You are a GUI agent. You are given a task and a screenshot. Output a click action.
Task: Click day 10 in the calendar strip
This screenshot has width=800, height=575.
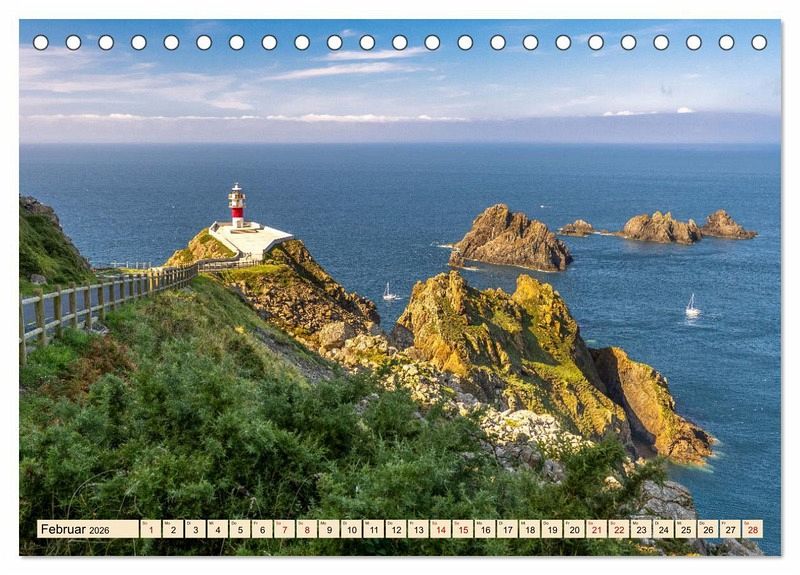click(x=351, y=529)
